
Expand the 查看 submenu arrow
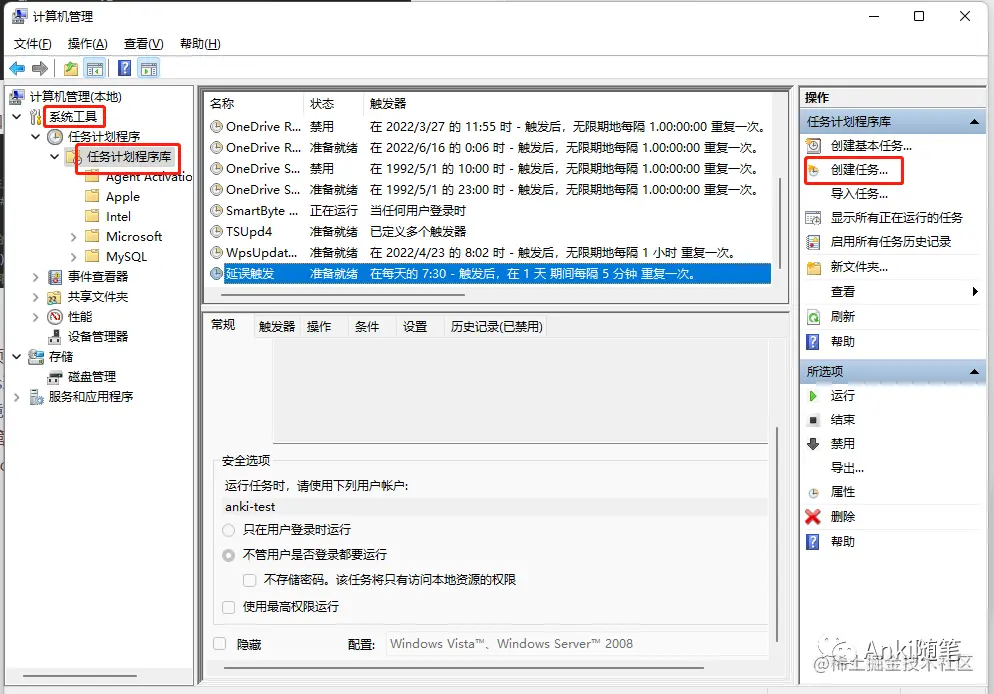(x=975, y=293)
